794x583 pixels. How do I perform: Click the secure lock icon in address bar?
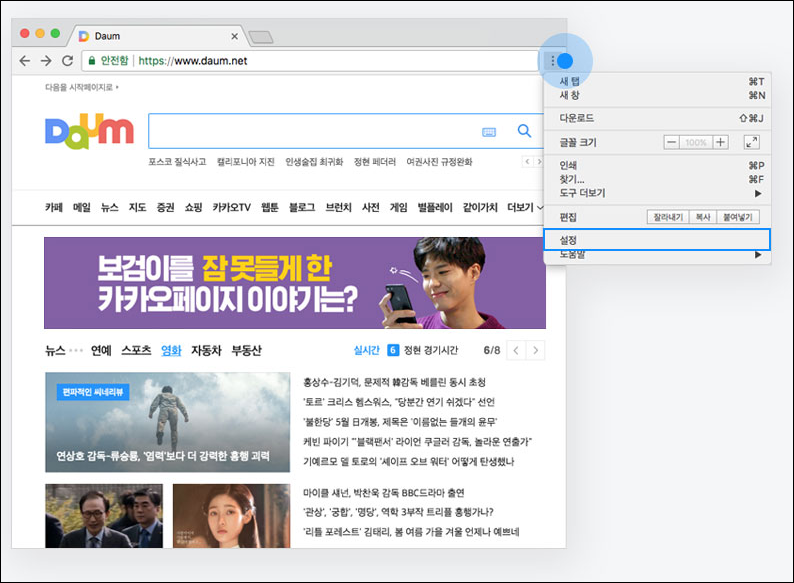pos(92,61)
